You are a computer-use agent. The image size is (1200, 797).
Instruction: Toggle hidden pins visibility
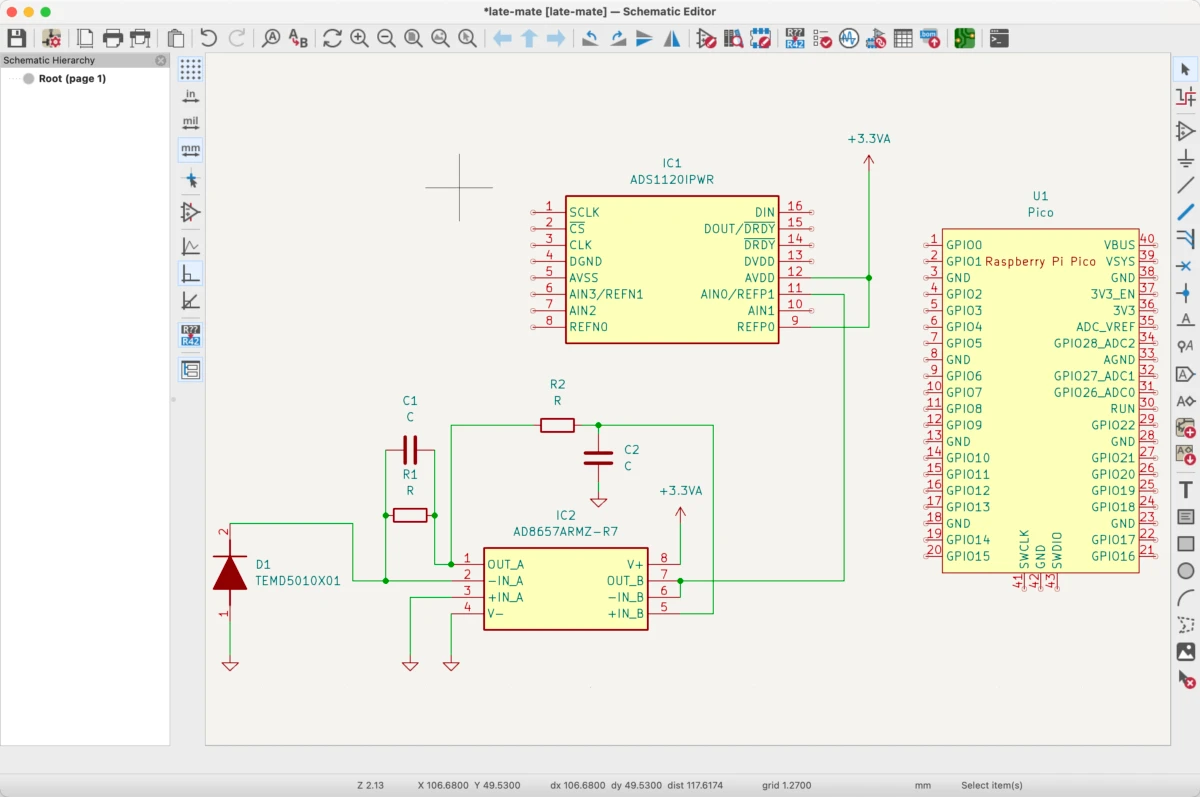[x=190, y=212]
